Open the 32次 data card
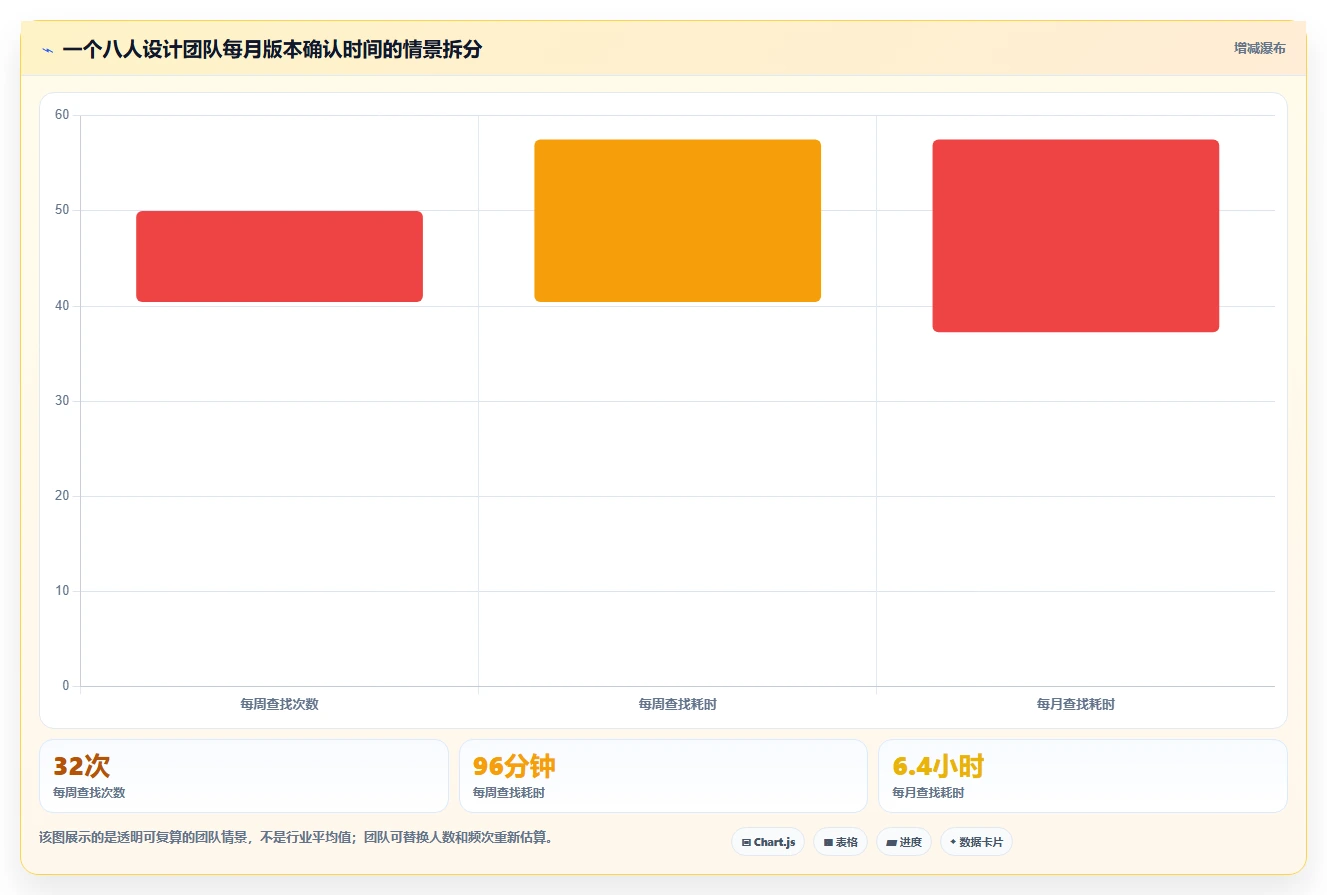This screenshot has width=1327, height=895. click(243, 776)
